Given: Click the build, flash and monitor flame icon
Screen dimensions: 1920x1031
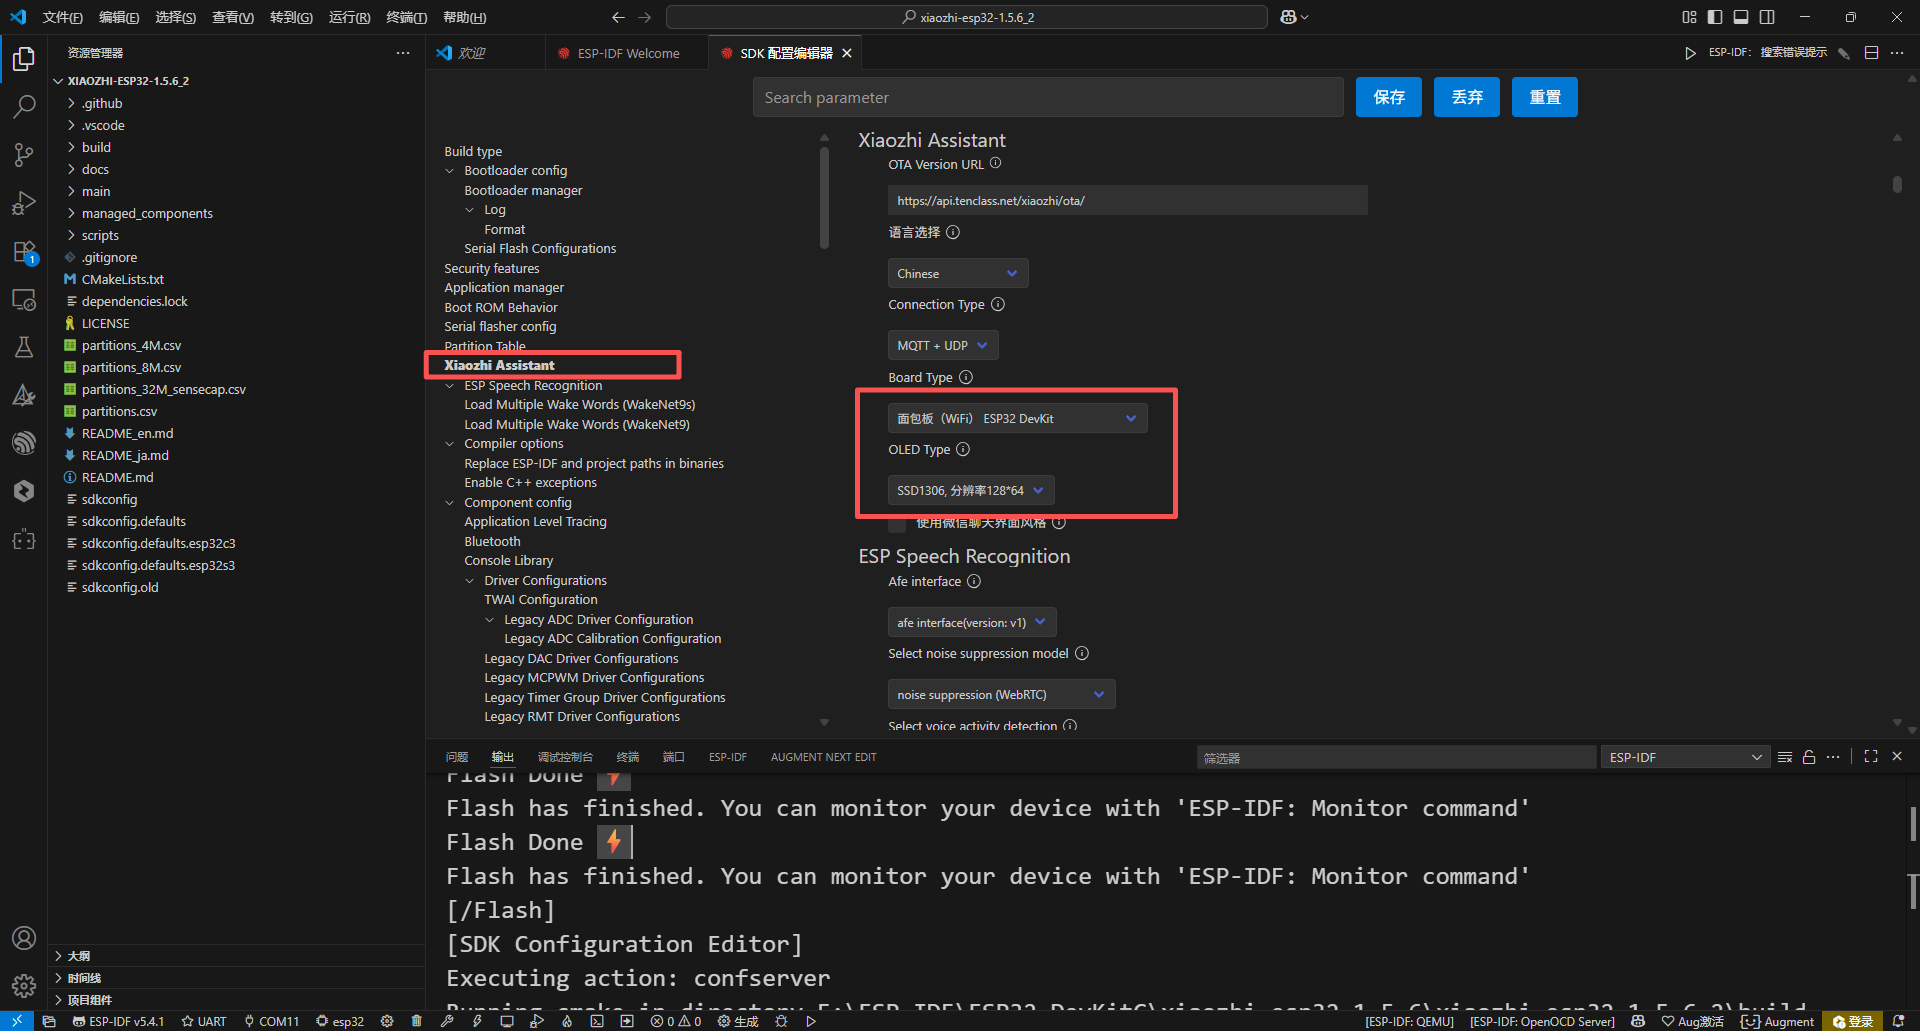Looking at the screenshot, I should 567,1021.
